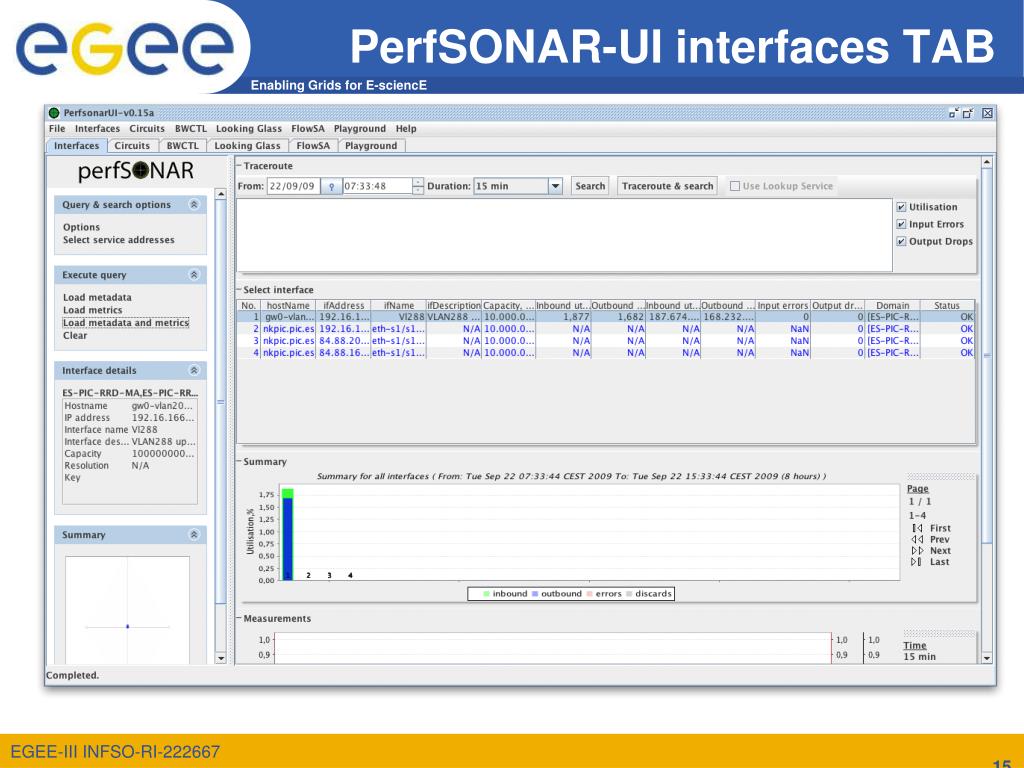The image size is (1024, 768).
Task: Go to Last page icon
Action: click(917, 562)
